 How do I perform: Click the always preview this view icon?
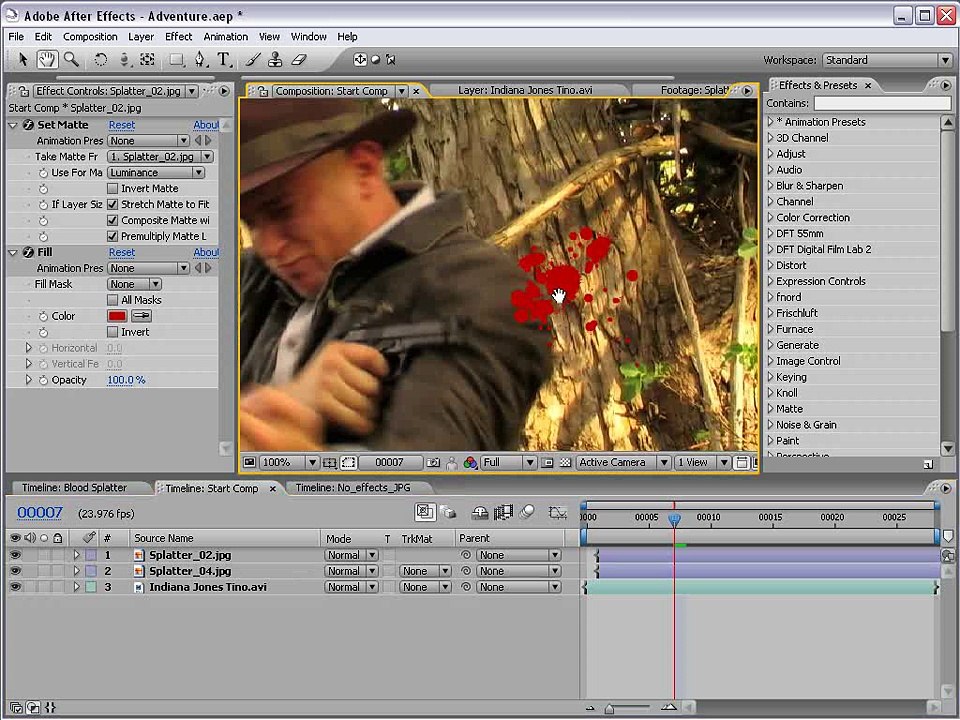(250, 462)
